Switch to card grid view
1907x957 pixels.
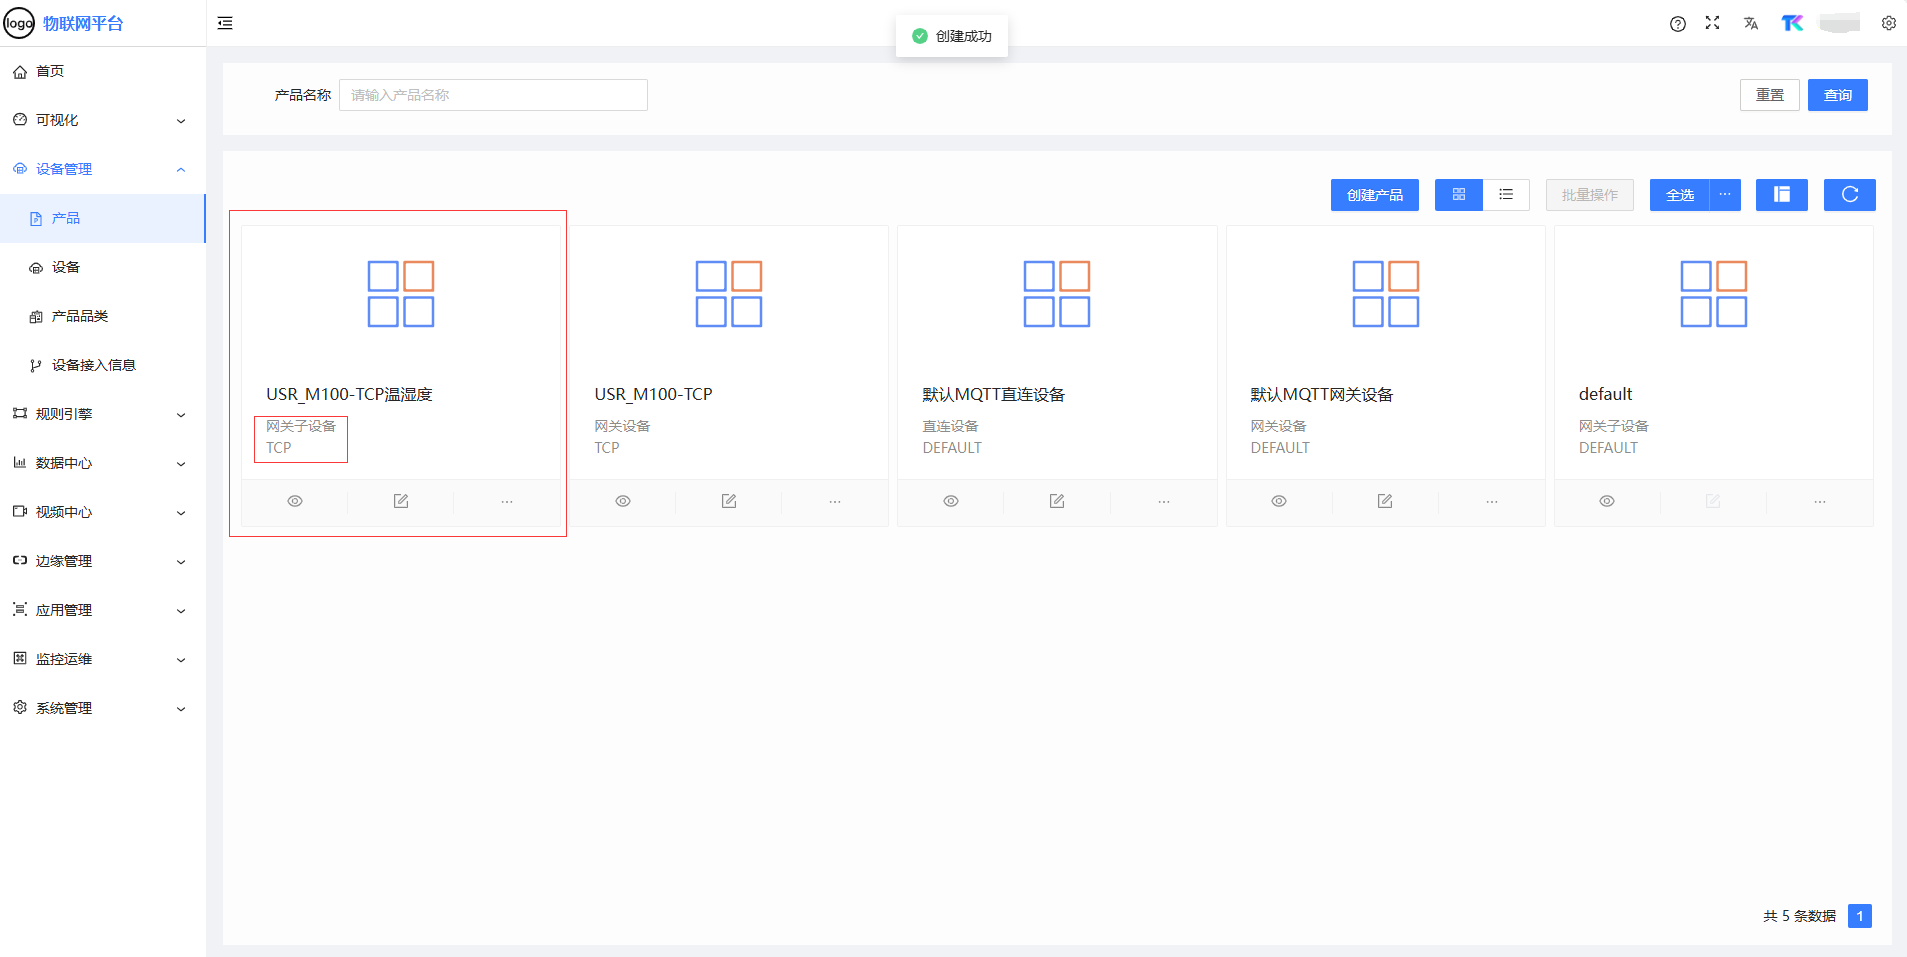1459,195
